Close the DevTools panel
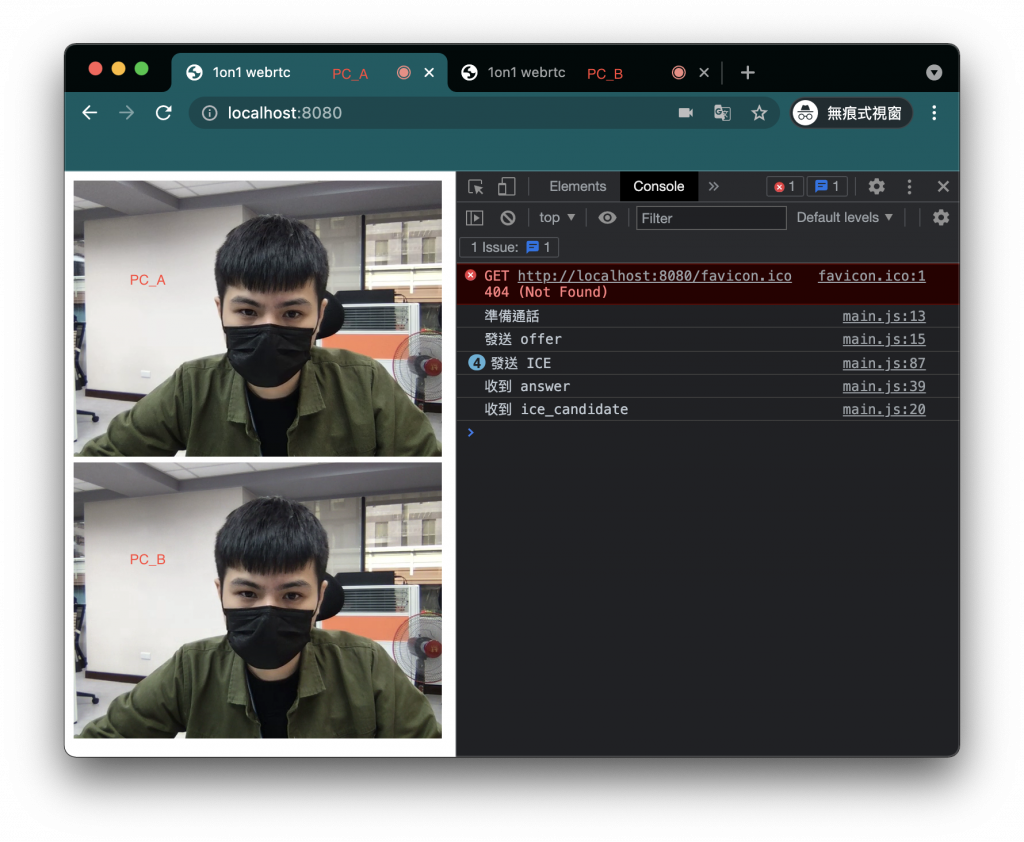The height and width of the screenshot is (842, 1024). [x=943, y=187]
